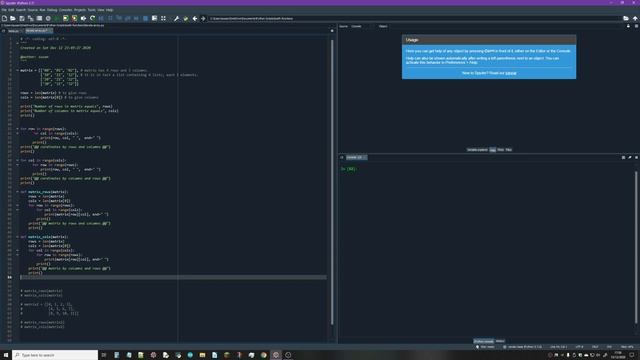Open the working directory path dropdown
640x360 pixels.
tap(414, 18)
